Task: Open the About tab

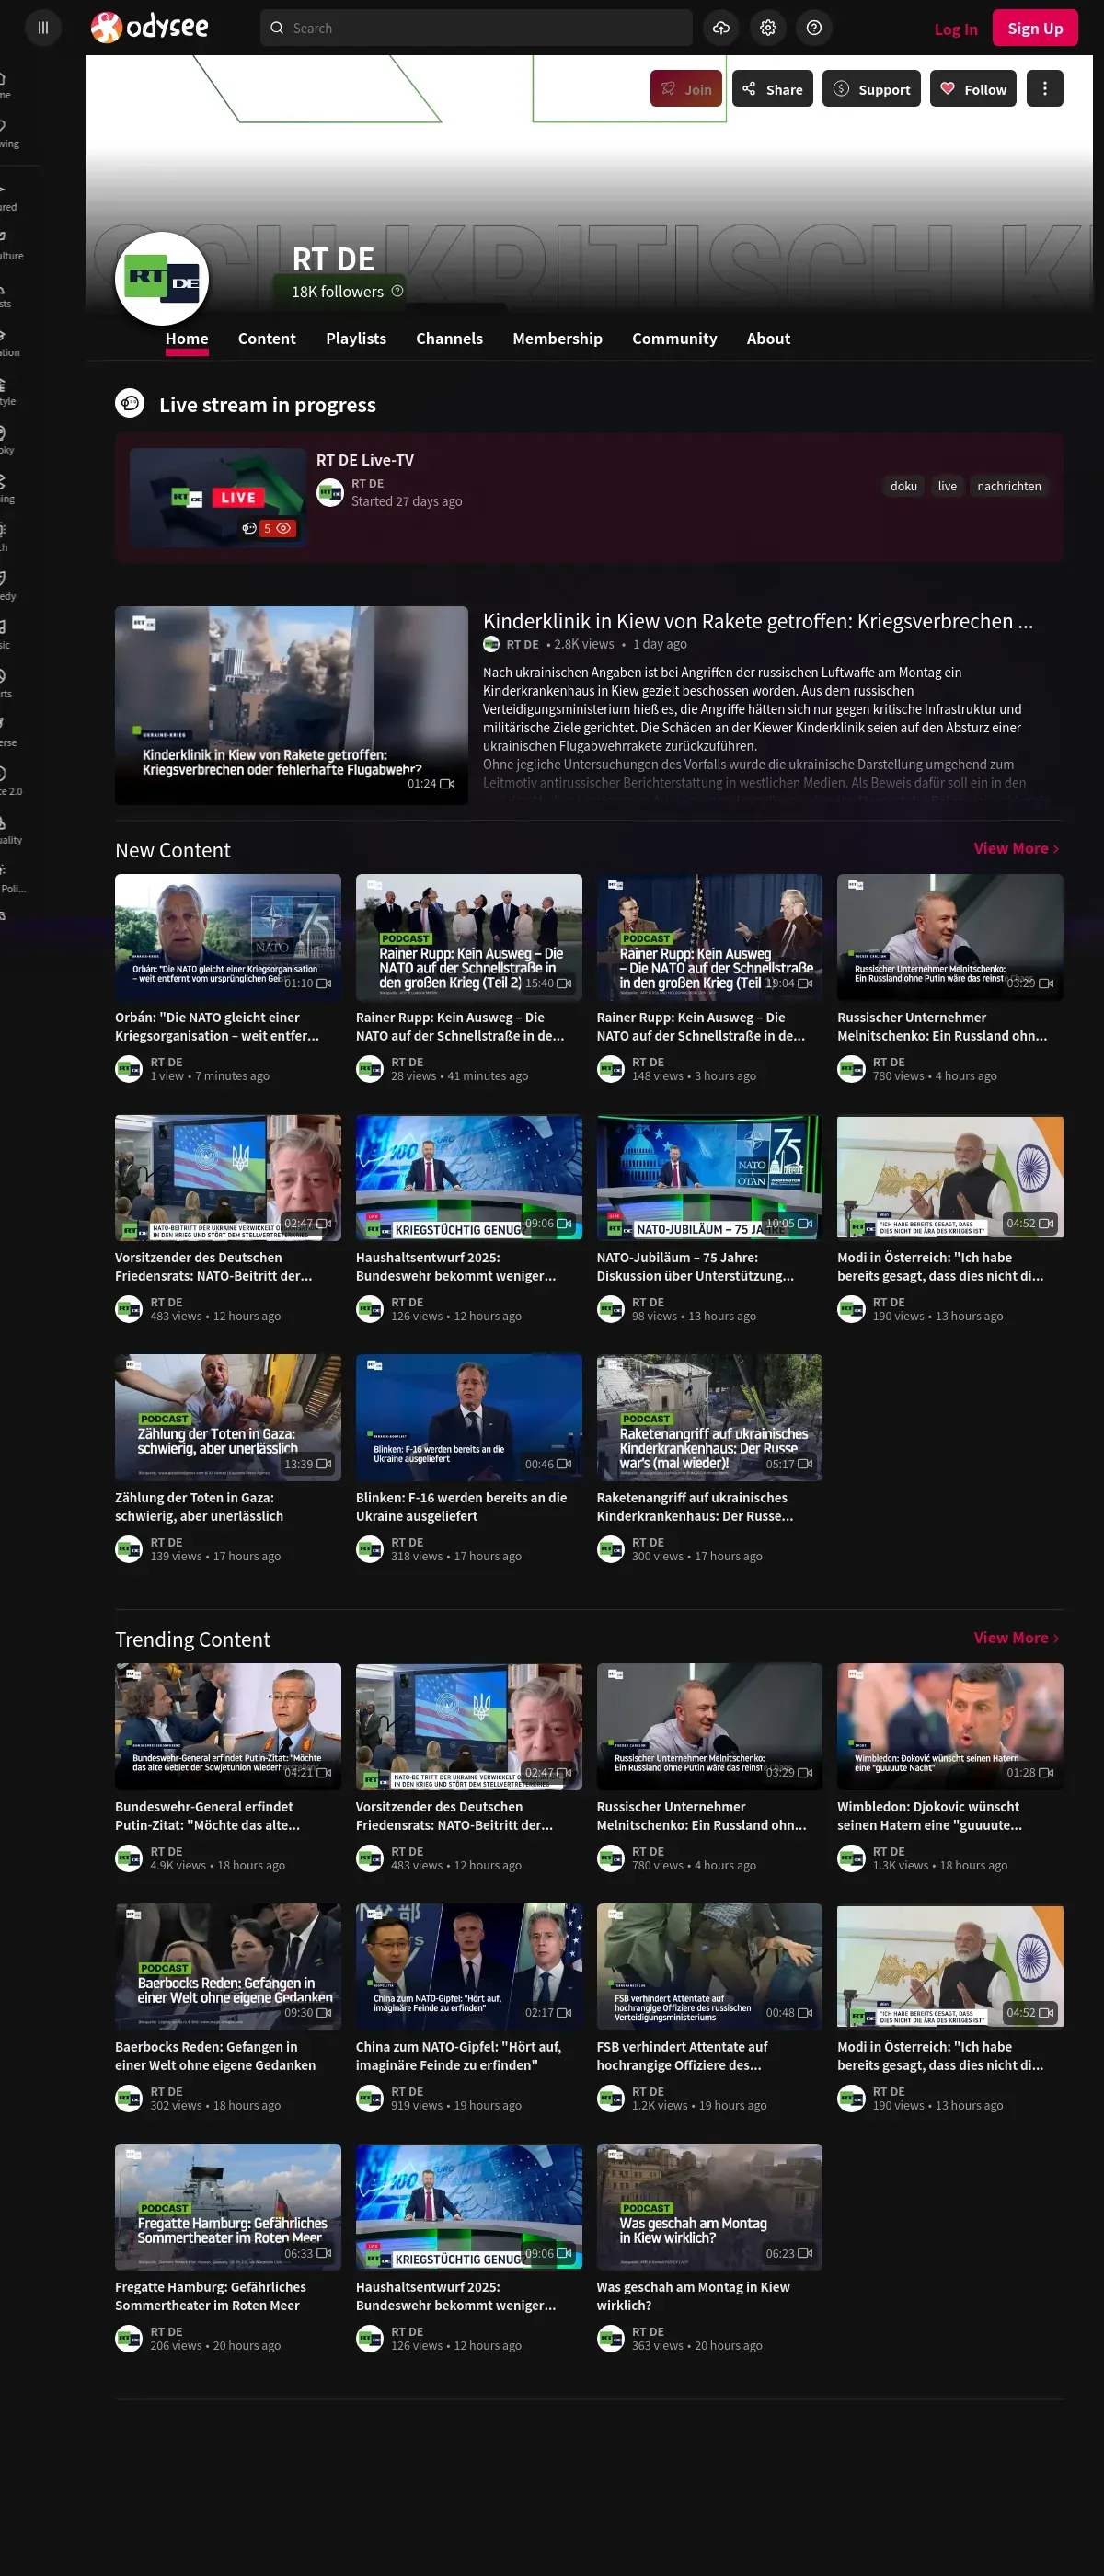Action: tap(768, 339)
